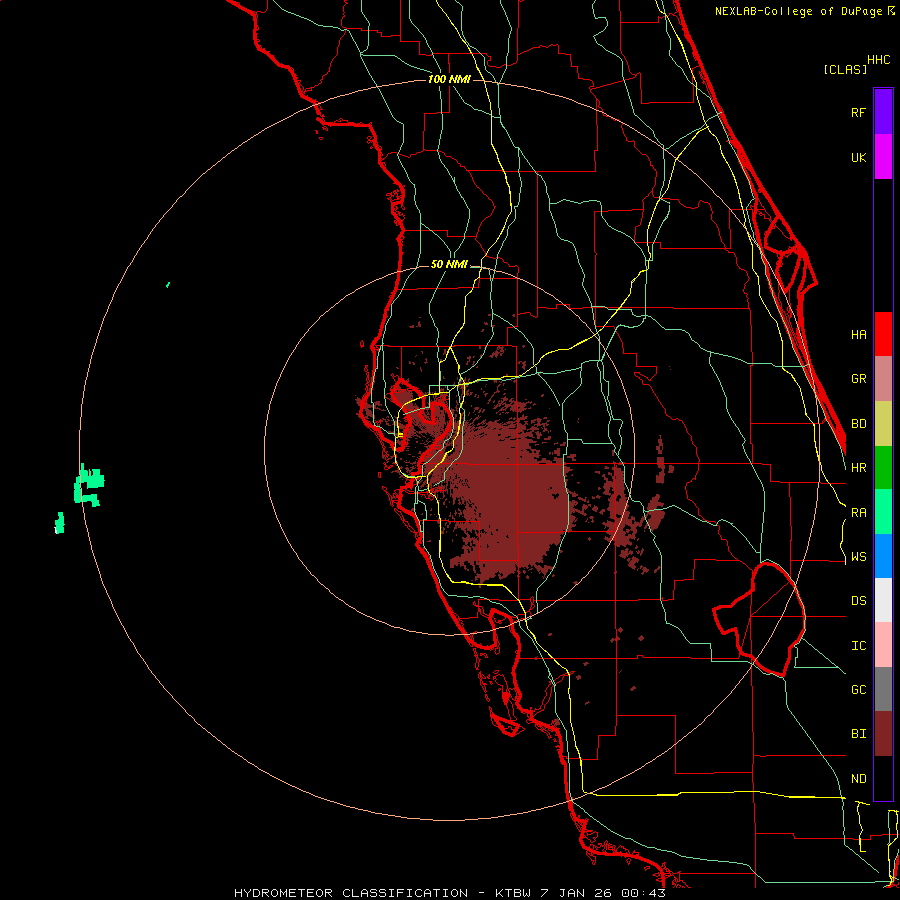Click the Hydrometeor Classification KTBW title text
Screen dimensions: 900x900
[449, 893]
